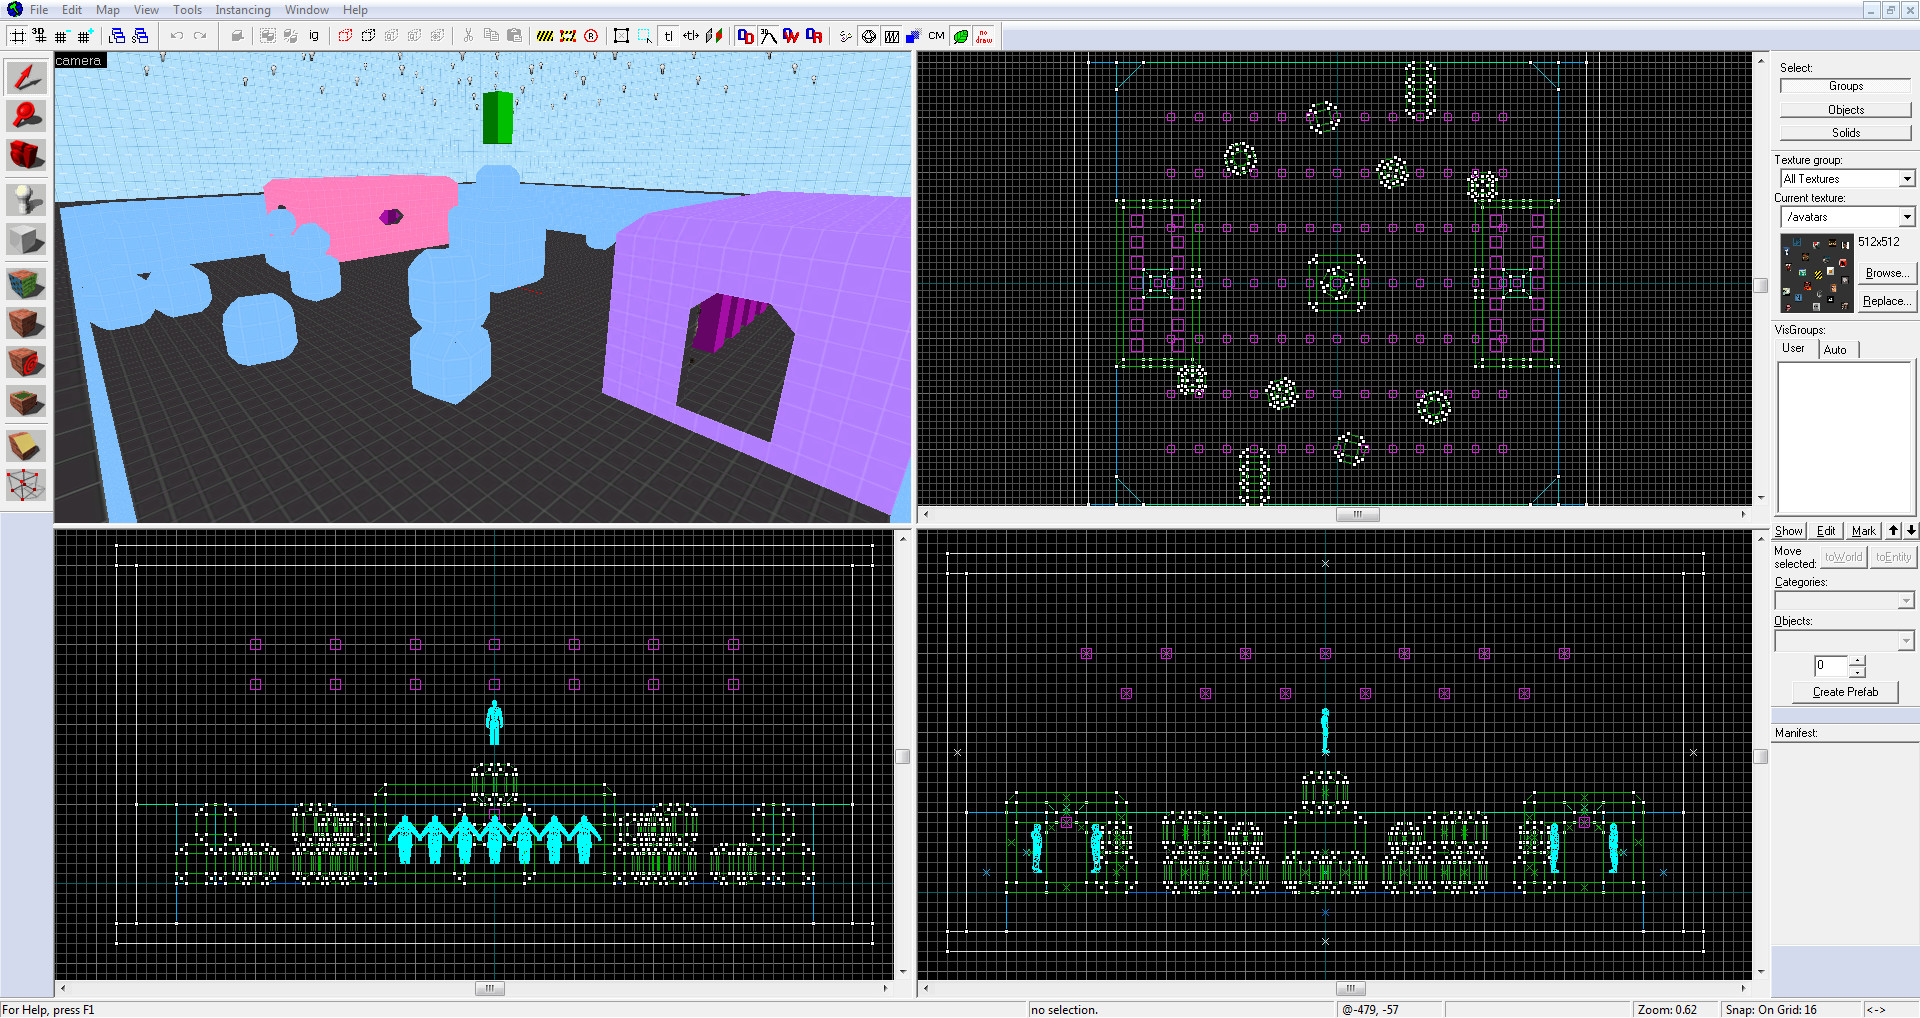Expand the Current texture dropdown
Image resolution: width=1920 pixels, height=1018 pixels.
pos(1907,217)
